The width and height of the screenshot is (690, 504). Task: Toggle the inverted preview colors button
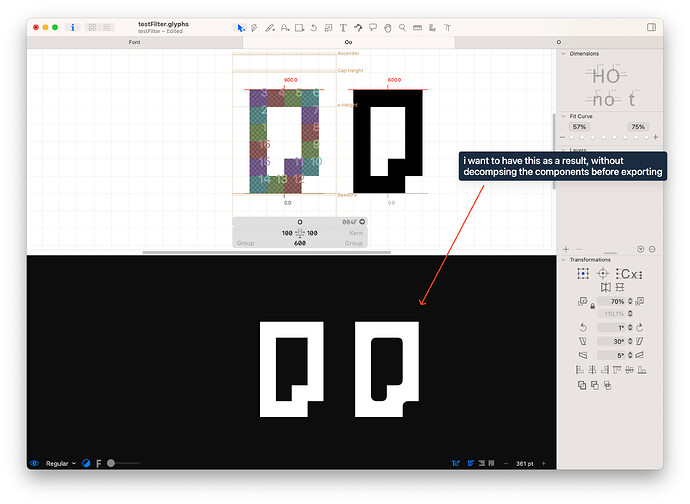[86, 463]
